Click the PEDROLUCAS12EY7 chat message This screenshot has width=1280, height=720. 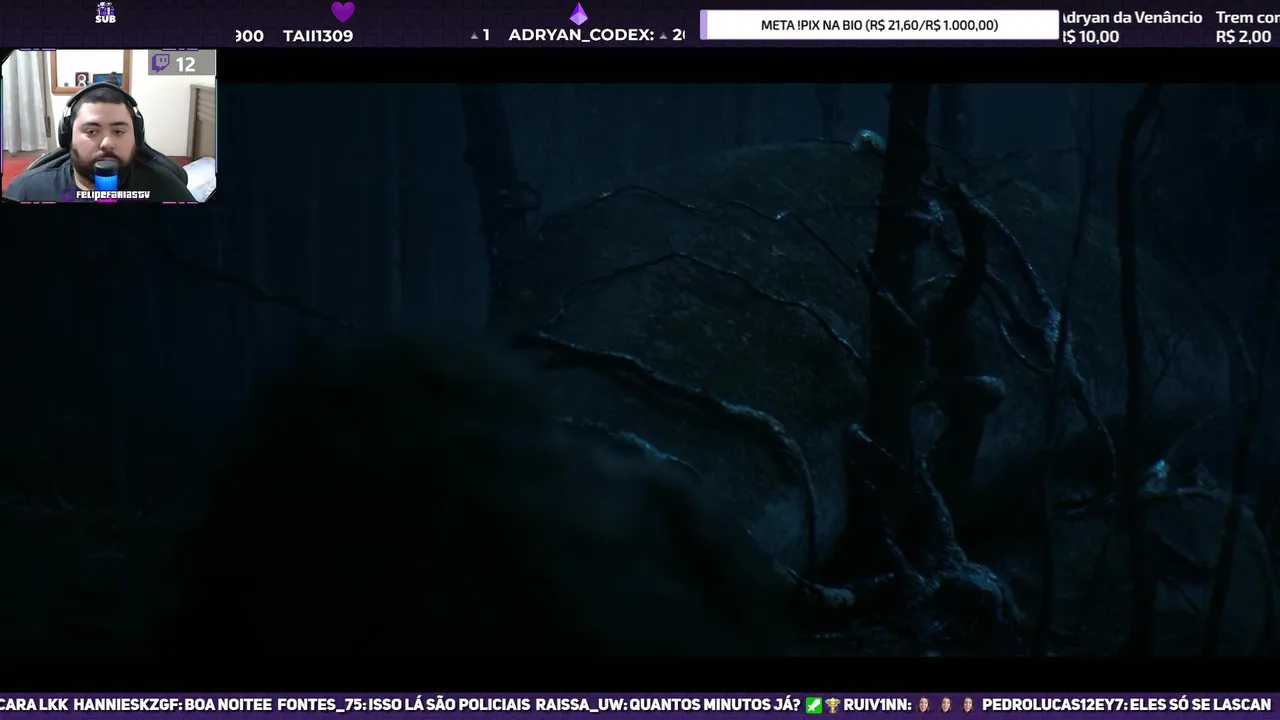pyautogui.click(x=1126, y=705)
